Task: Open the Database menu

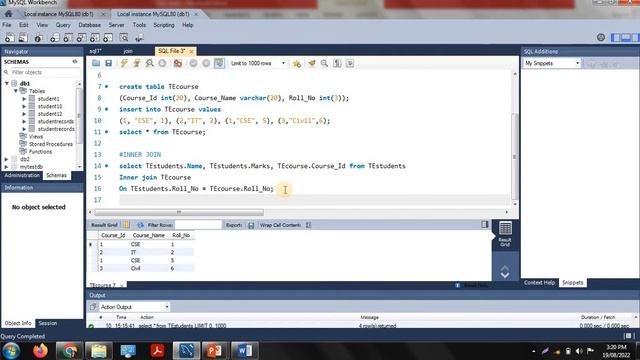Action: point(89,25)
